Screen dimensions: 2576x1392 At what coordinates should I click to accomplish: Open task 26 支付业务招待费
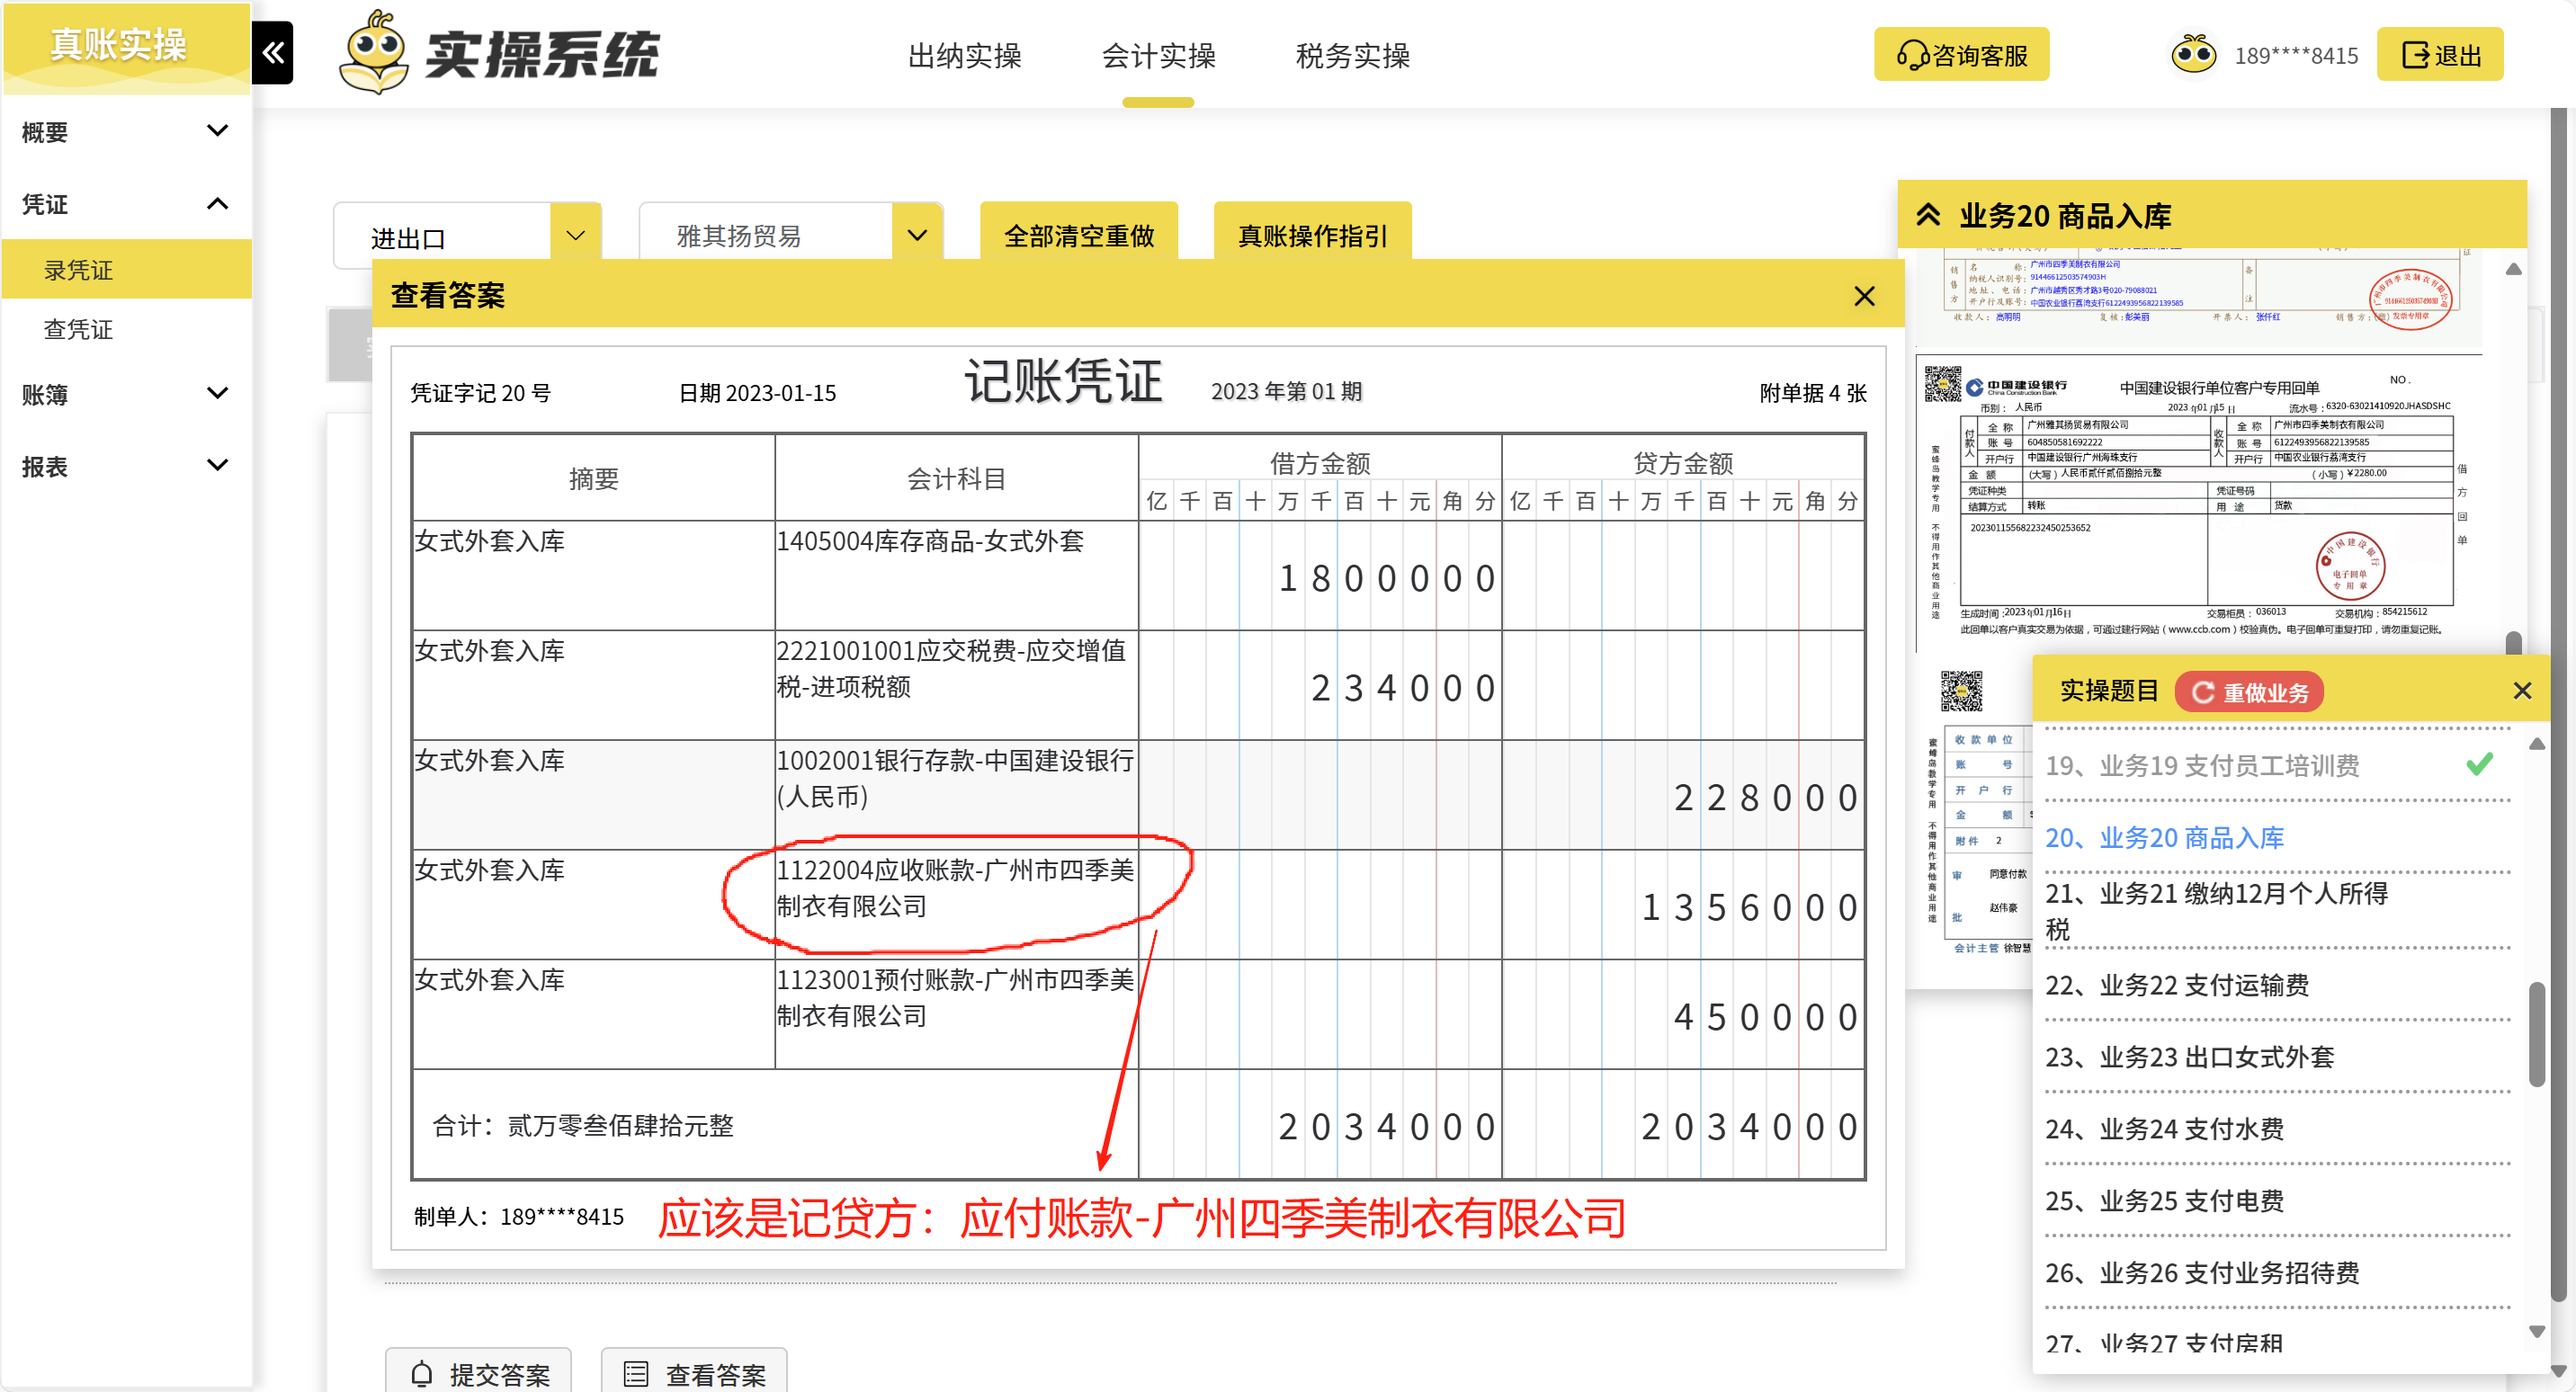(2202, 1273)
